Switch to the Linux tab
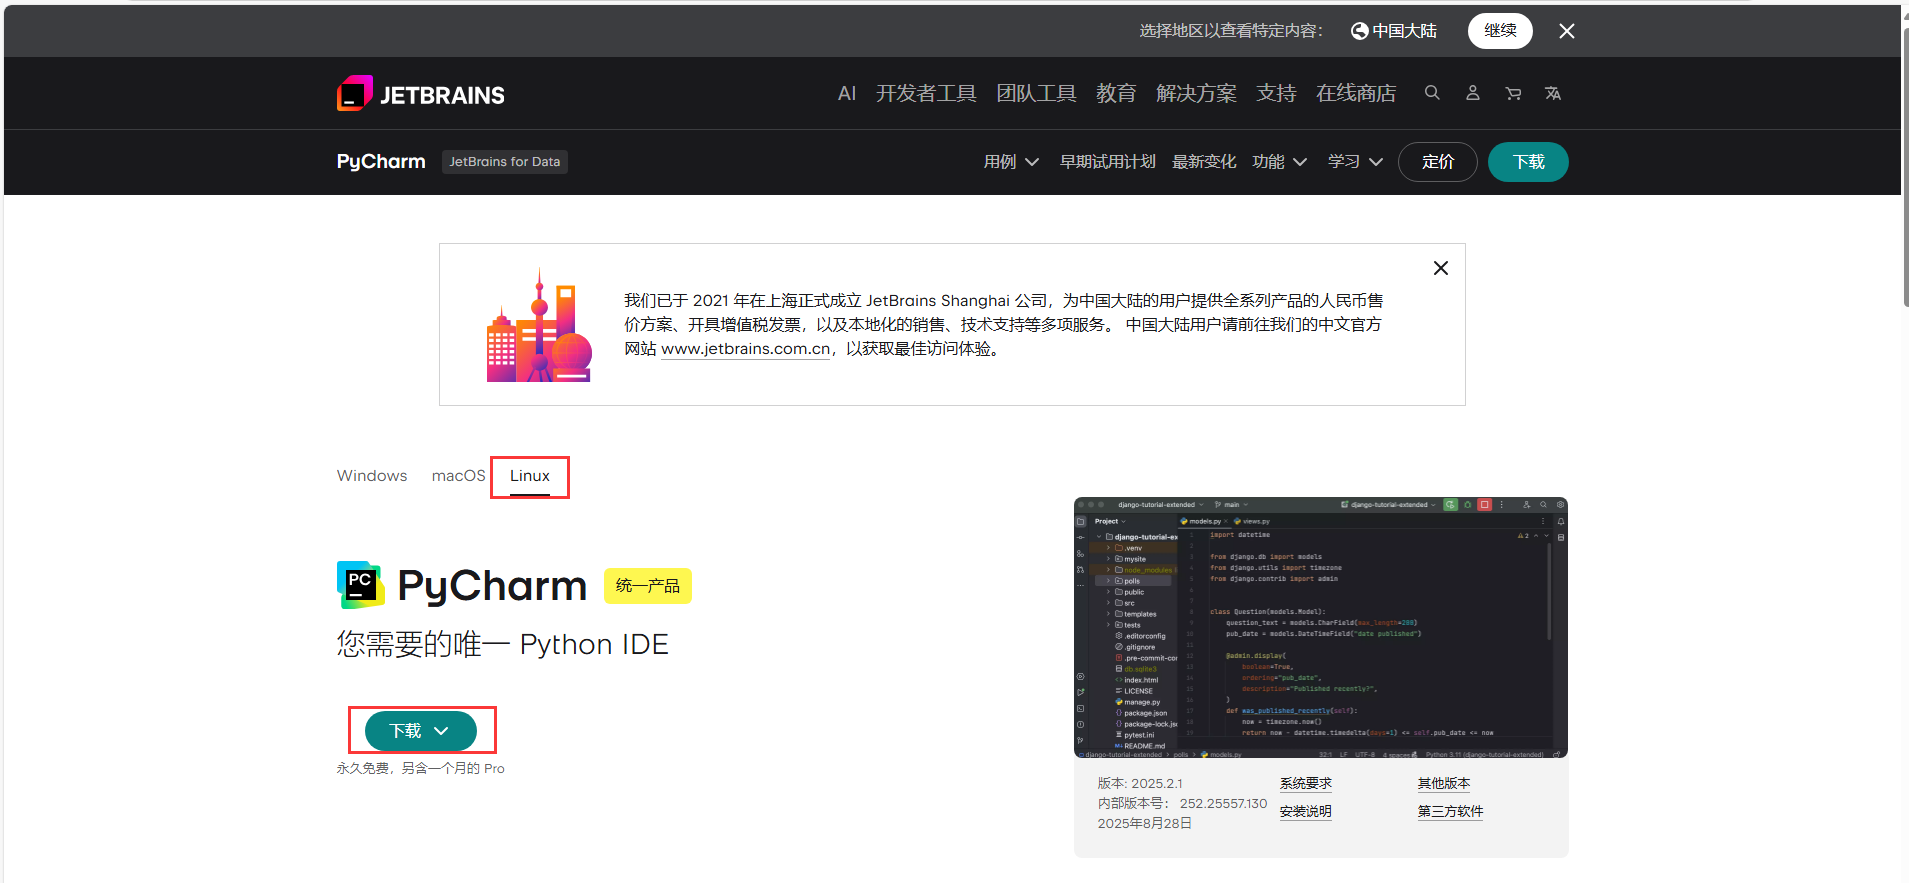Viewport: 1909px width, 883px height. pos(530,477)
